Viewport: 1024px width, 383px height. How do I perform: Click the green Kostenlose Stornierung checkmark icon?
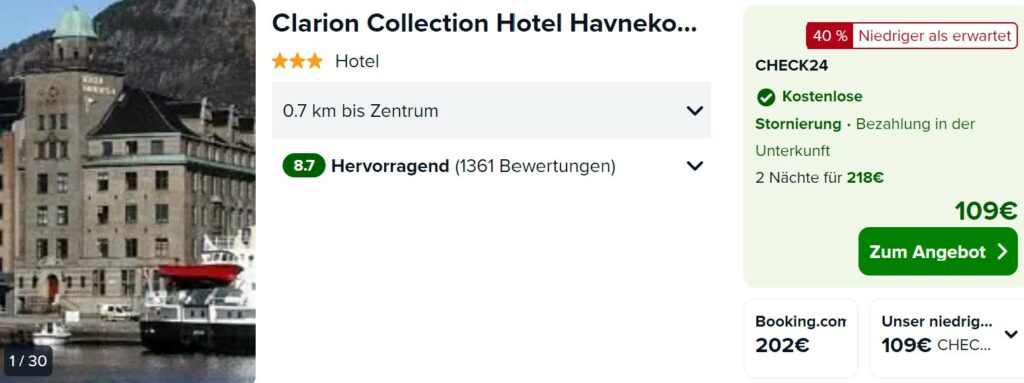(765, 97)
